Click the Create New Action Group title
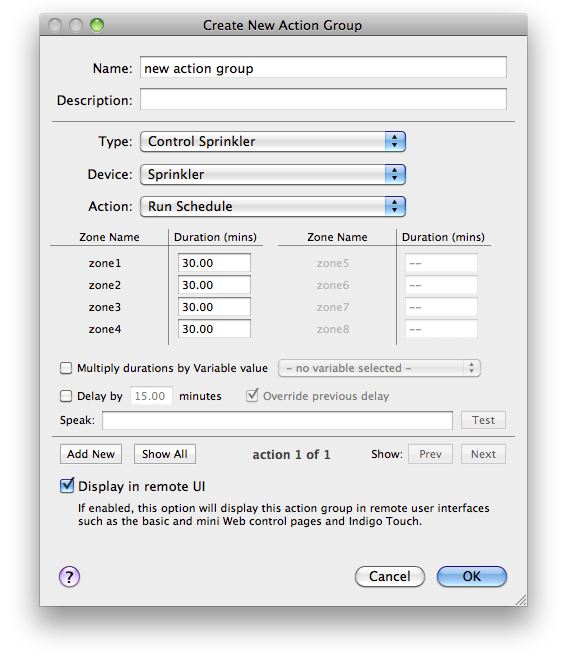The height and width of the screenshot is (656, 573). click(282, 26)
